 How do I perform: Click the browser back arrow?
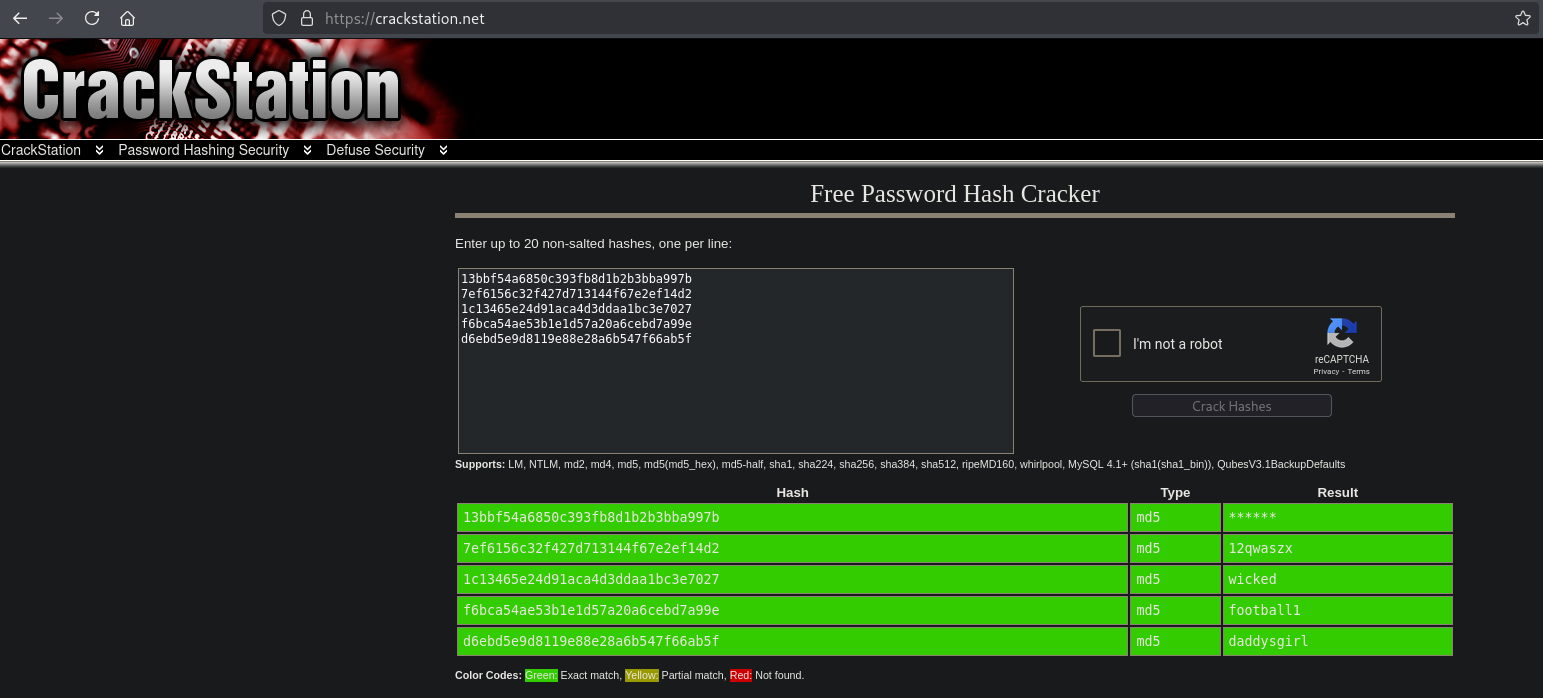pyautogui.click(x=20, y=18)
